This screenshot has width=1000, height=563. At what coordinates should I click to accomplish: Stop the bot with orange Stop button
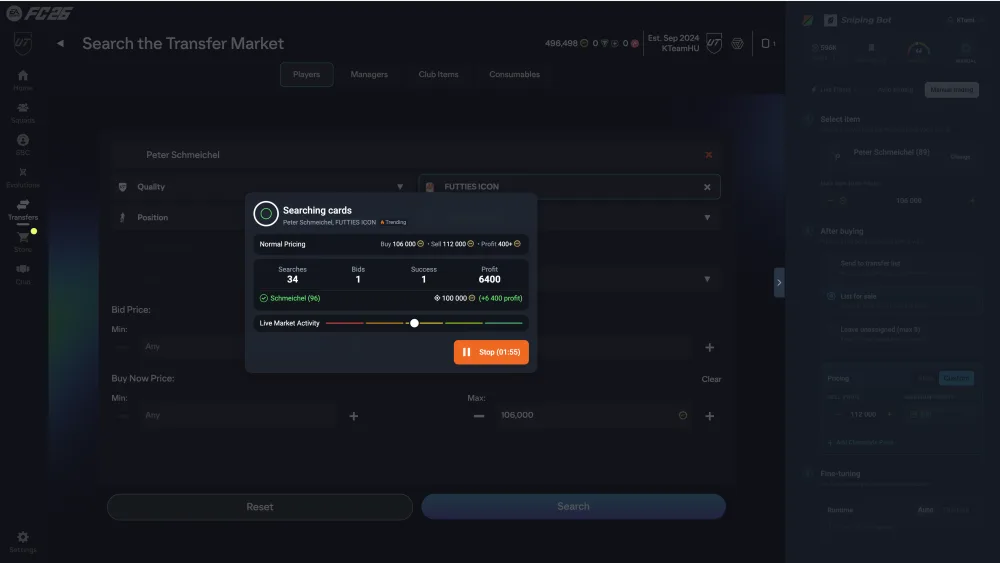click(491, 352)
